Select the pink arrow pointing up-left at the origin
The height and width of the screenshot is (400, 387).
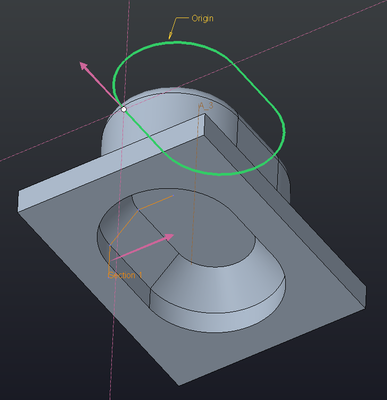coord(100,83)
